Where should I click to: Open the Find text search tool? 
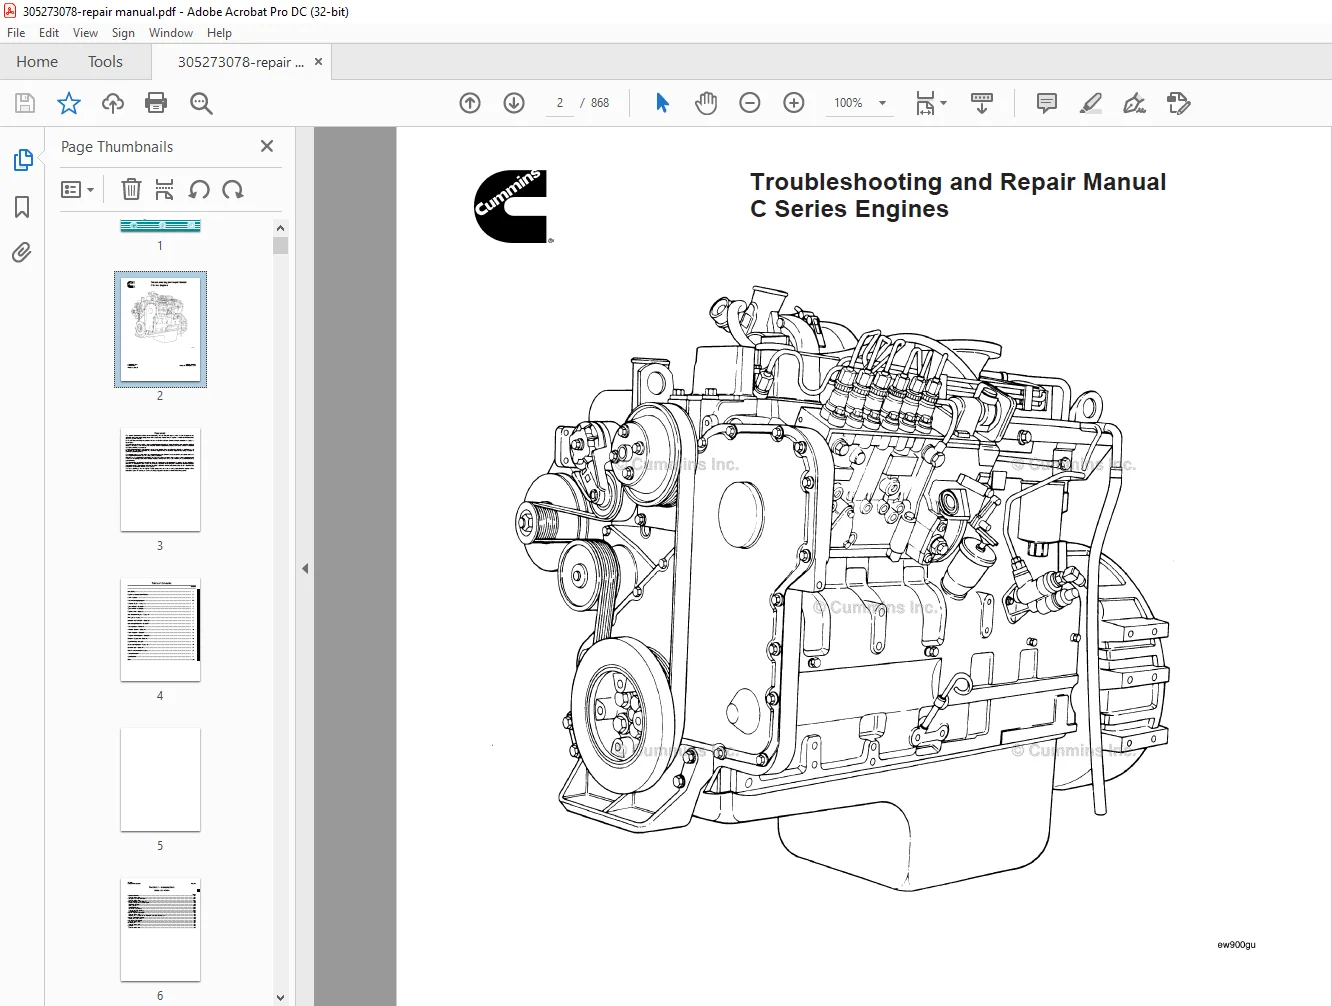[x=201, y=103]
